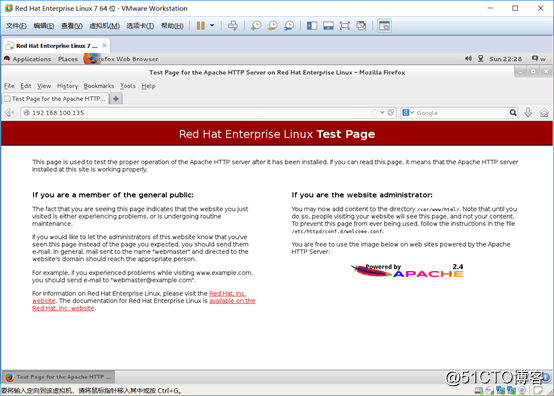Toggle the VMware library sidebar

312,25
